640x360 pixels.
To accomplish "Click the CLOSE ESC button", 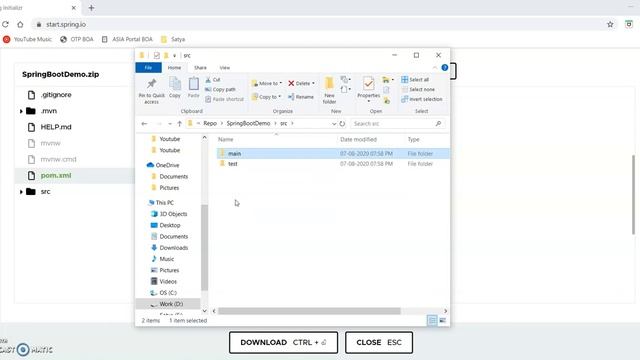I will tap(379, 342).
